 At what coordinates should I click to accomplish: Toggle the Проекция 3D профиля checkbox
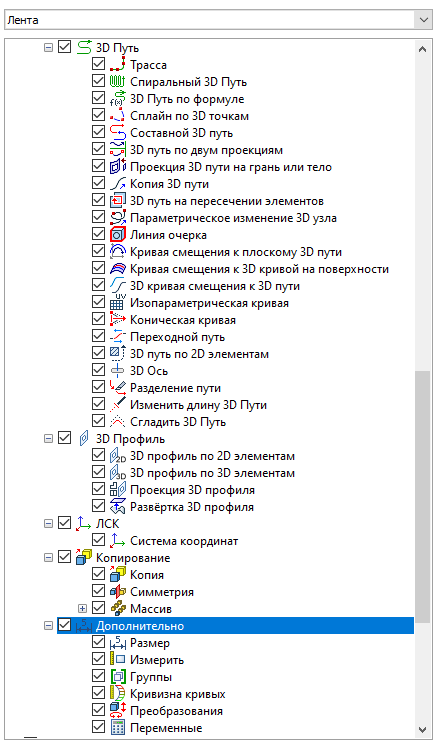point(98,489)
